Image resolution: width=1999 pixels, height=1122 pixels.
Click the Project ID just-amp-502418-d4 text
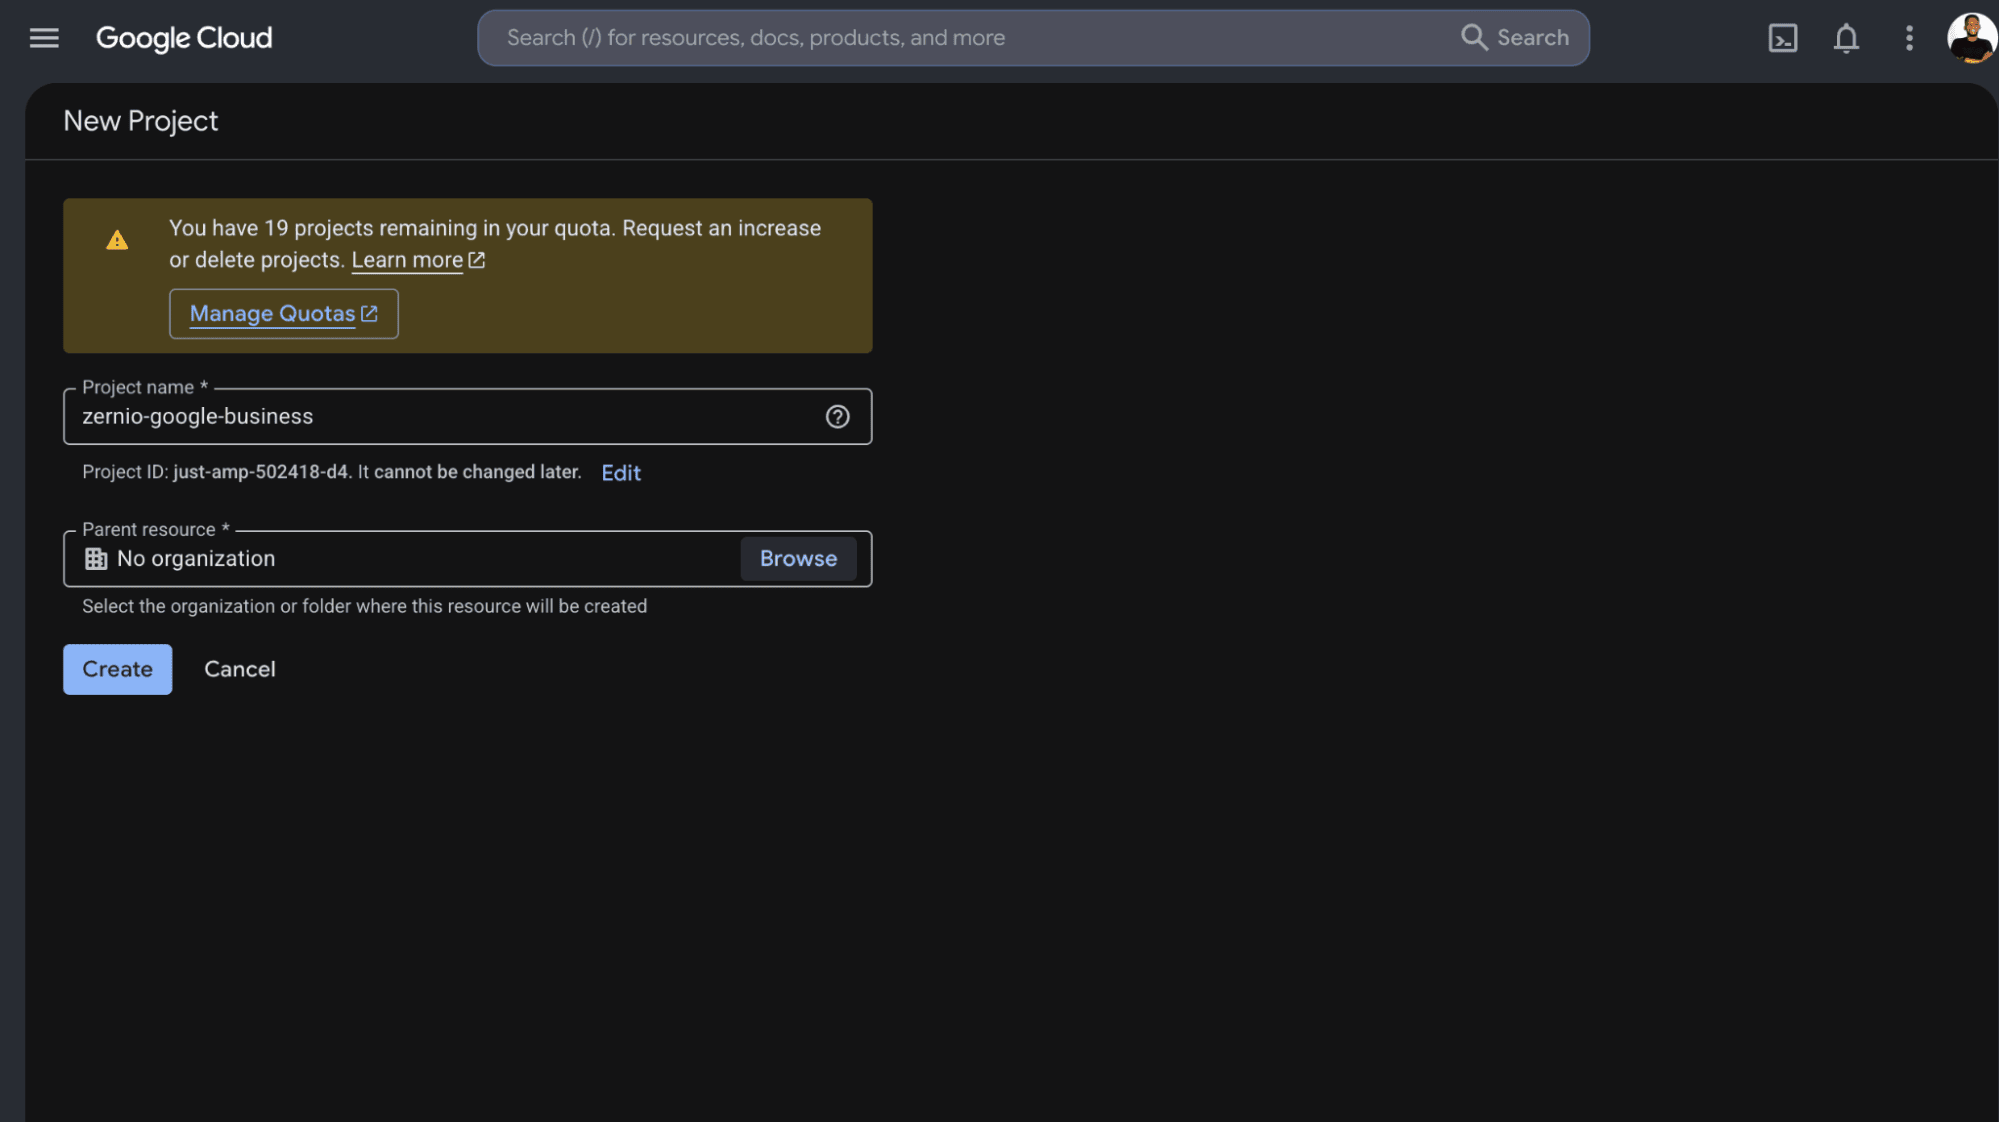pos(261,472)
